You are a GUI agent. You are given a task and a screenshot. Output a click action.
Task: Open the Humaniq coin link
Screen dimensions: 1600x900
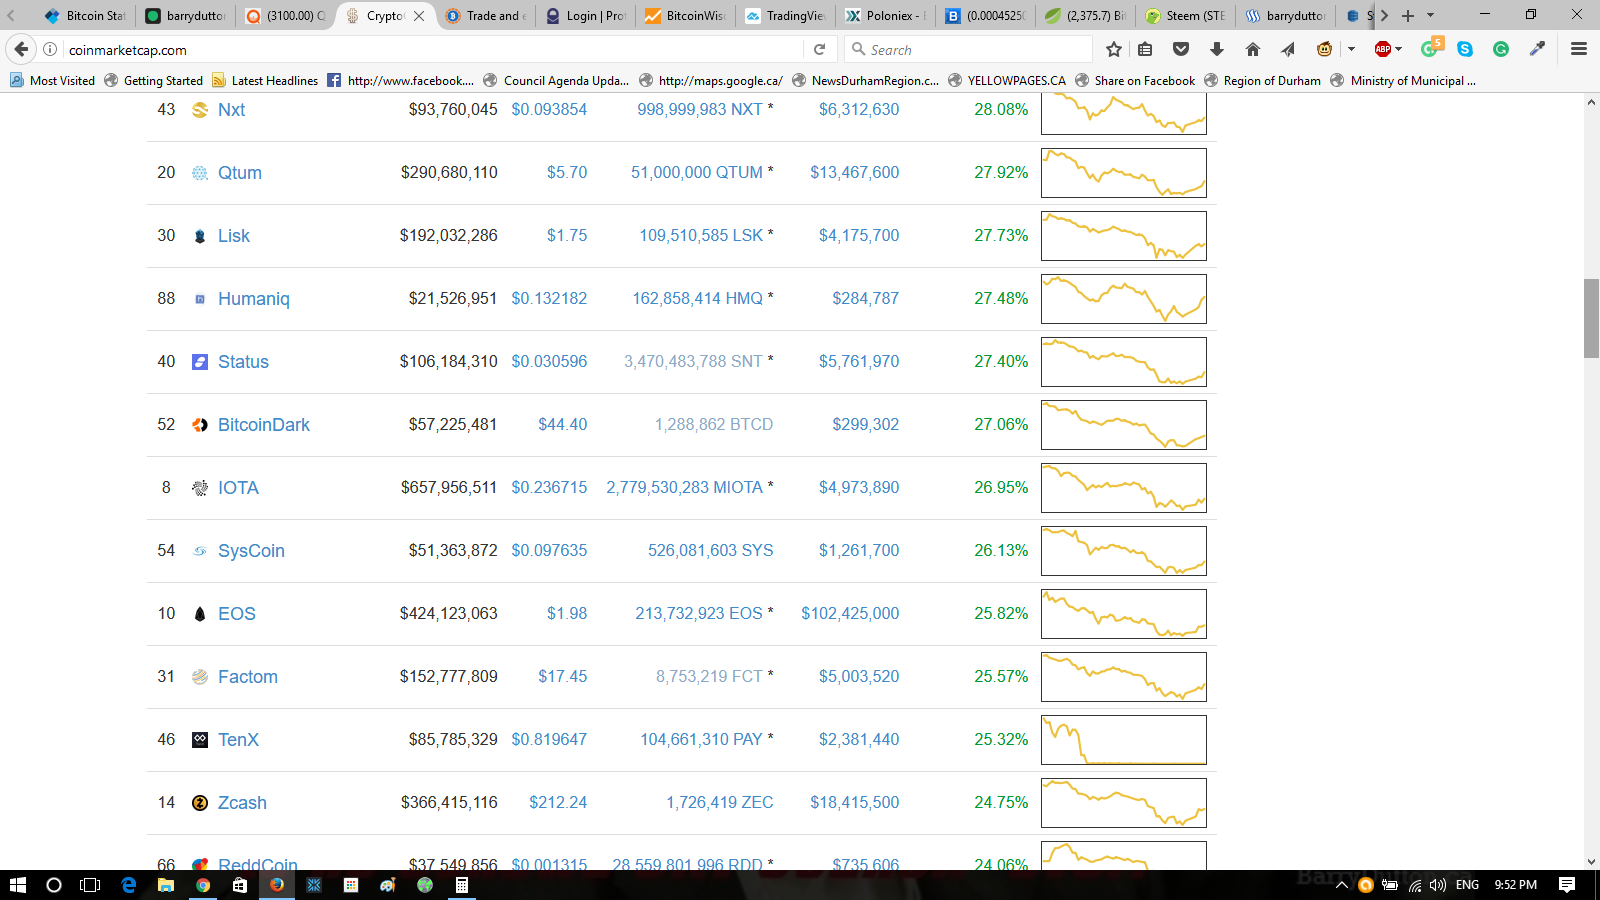click(x=254, y=299)
